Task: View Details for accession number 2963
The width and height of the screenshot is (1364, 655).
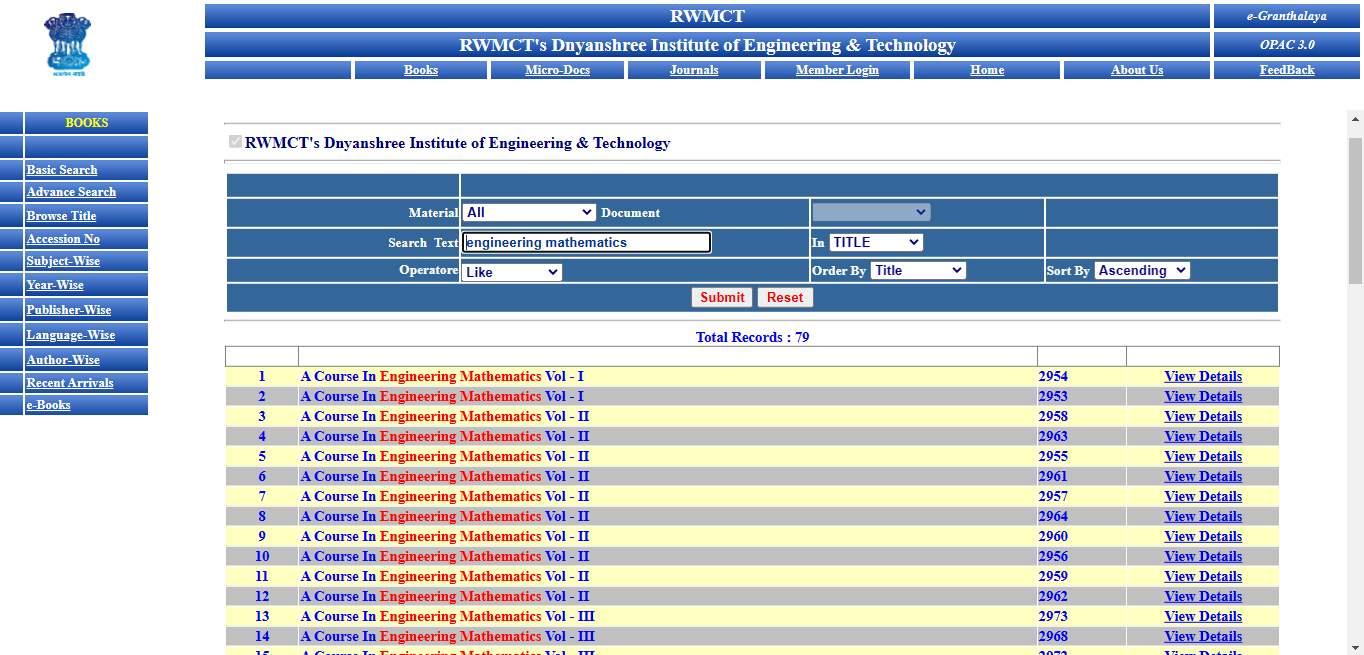Action: [x=1203, y=437]
